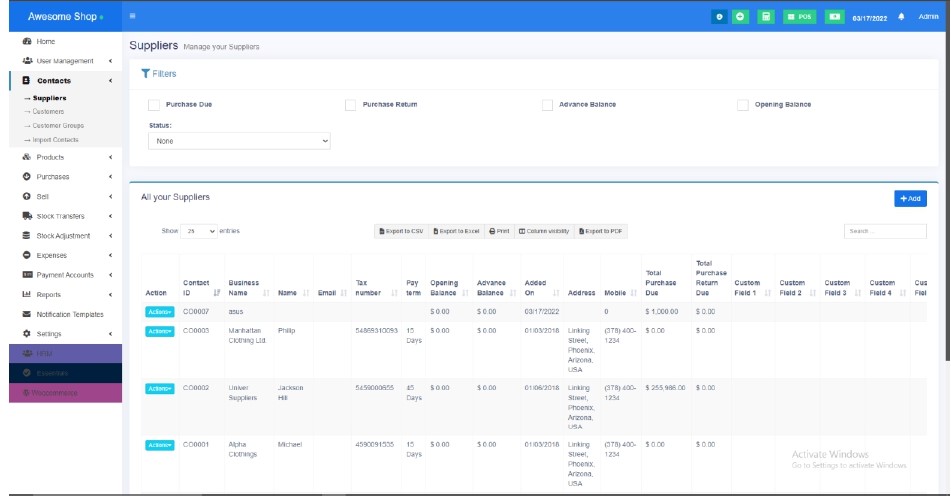
Task: Open the calculator icon in header
Action: [766, 17]
